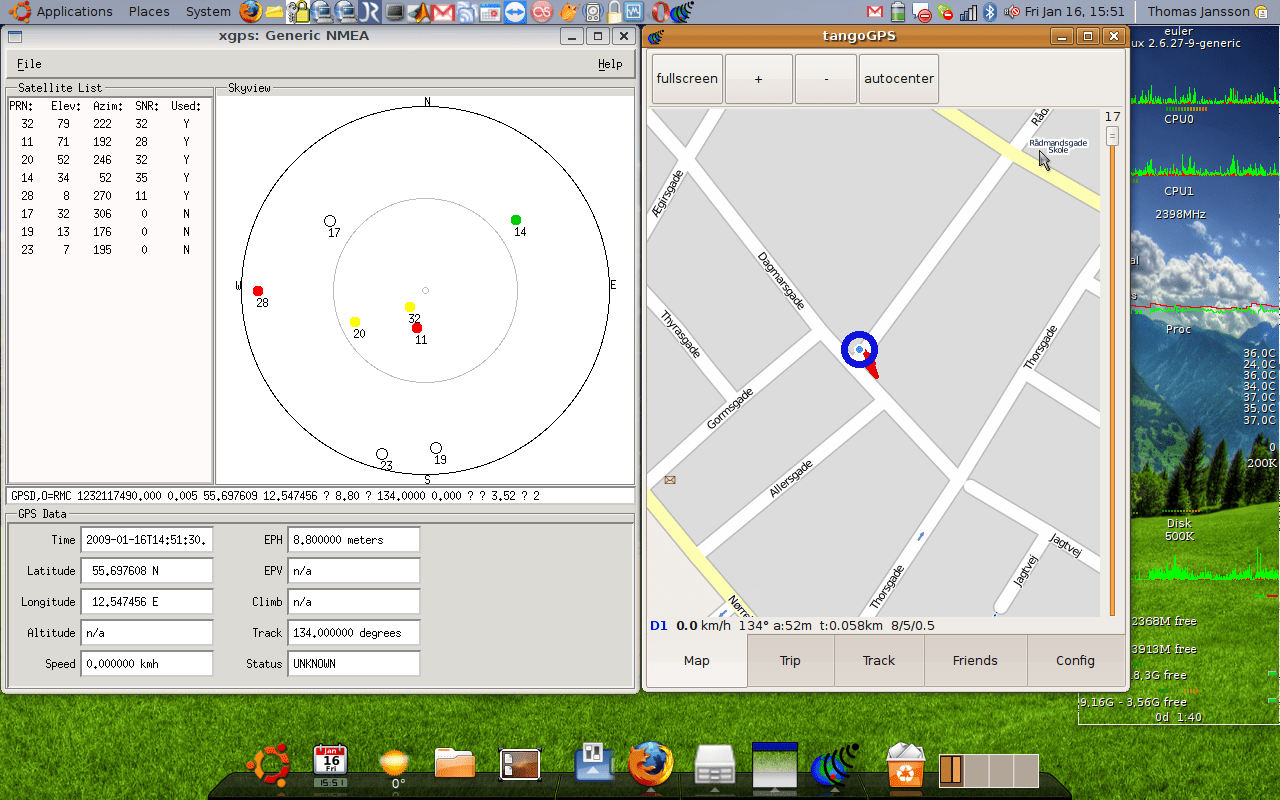Open the Trip tab in tangoGPS
Image resolution: width=1280 pixels, height=800 pixels.
pos(789,660)
